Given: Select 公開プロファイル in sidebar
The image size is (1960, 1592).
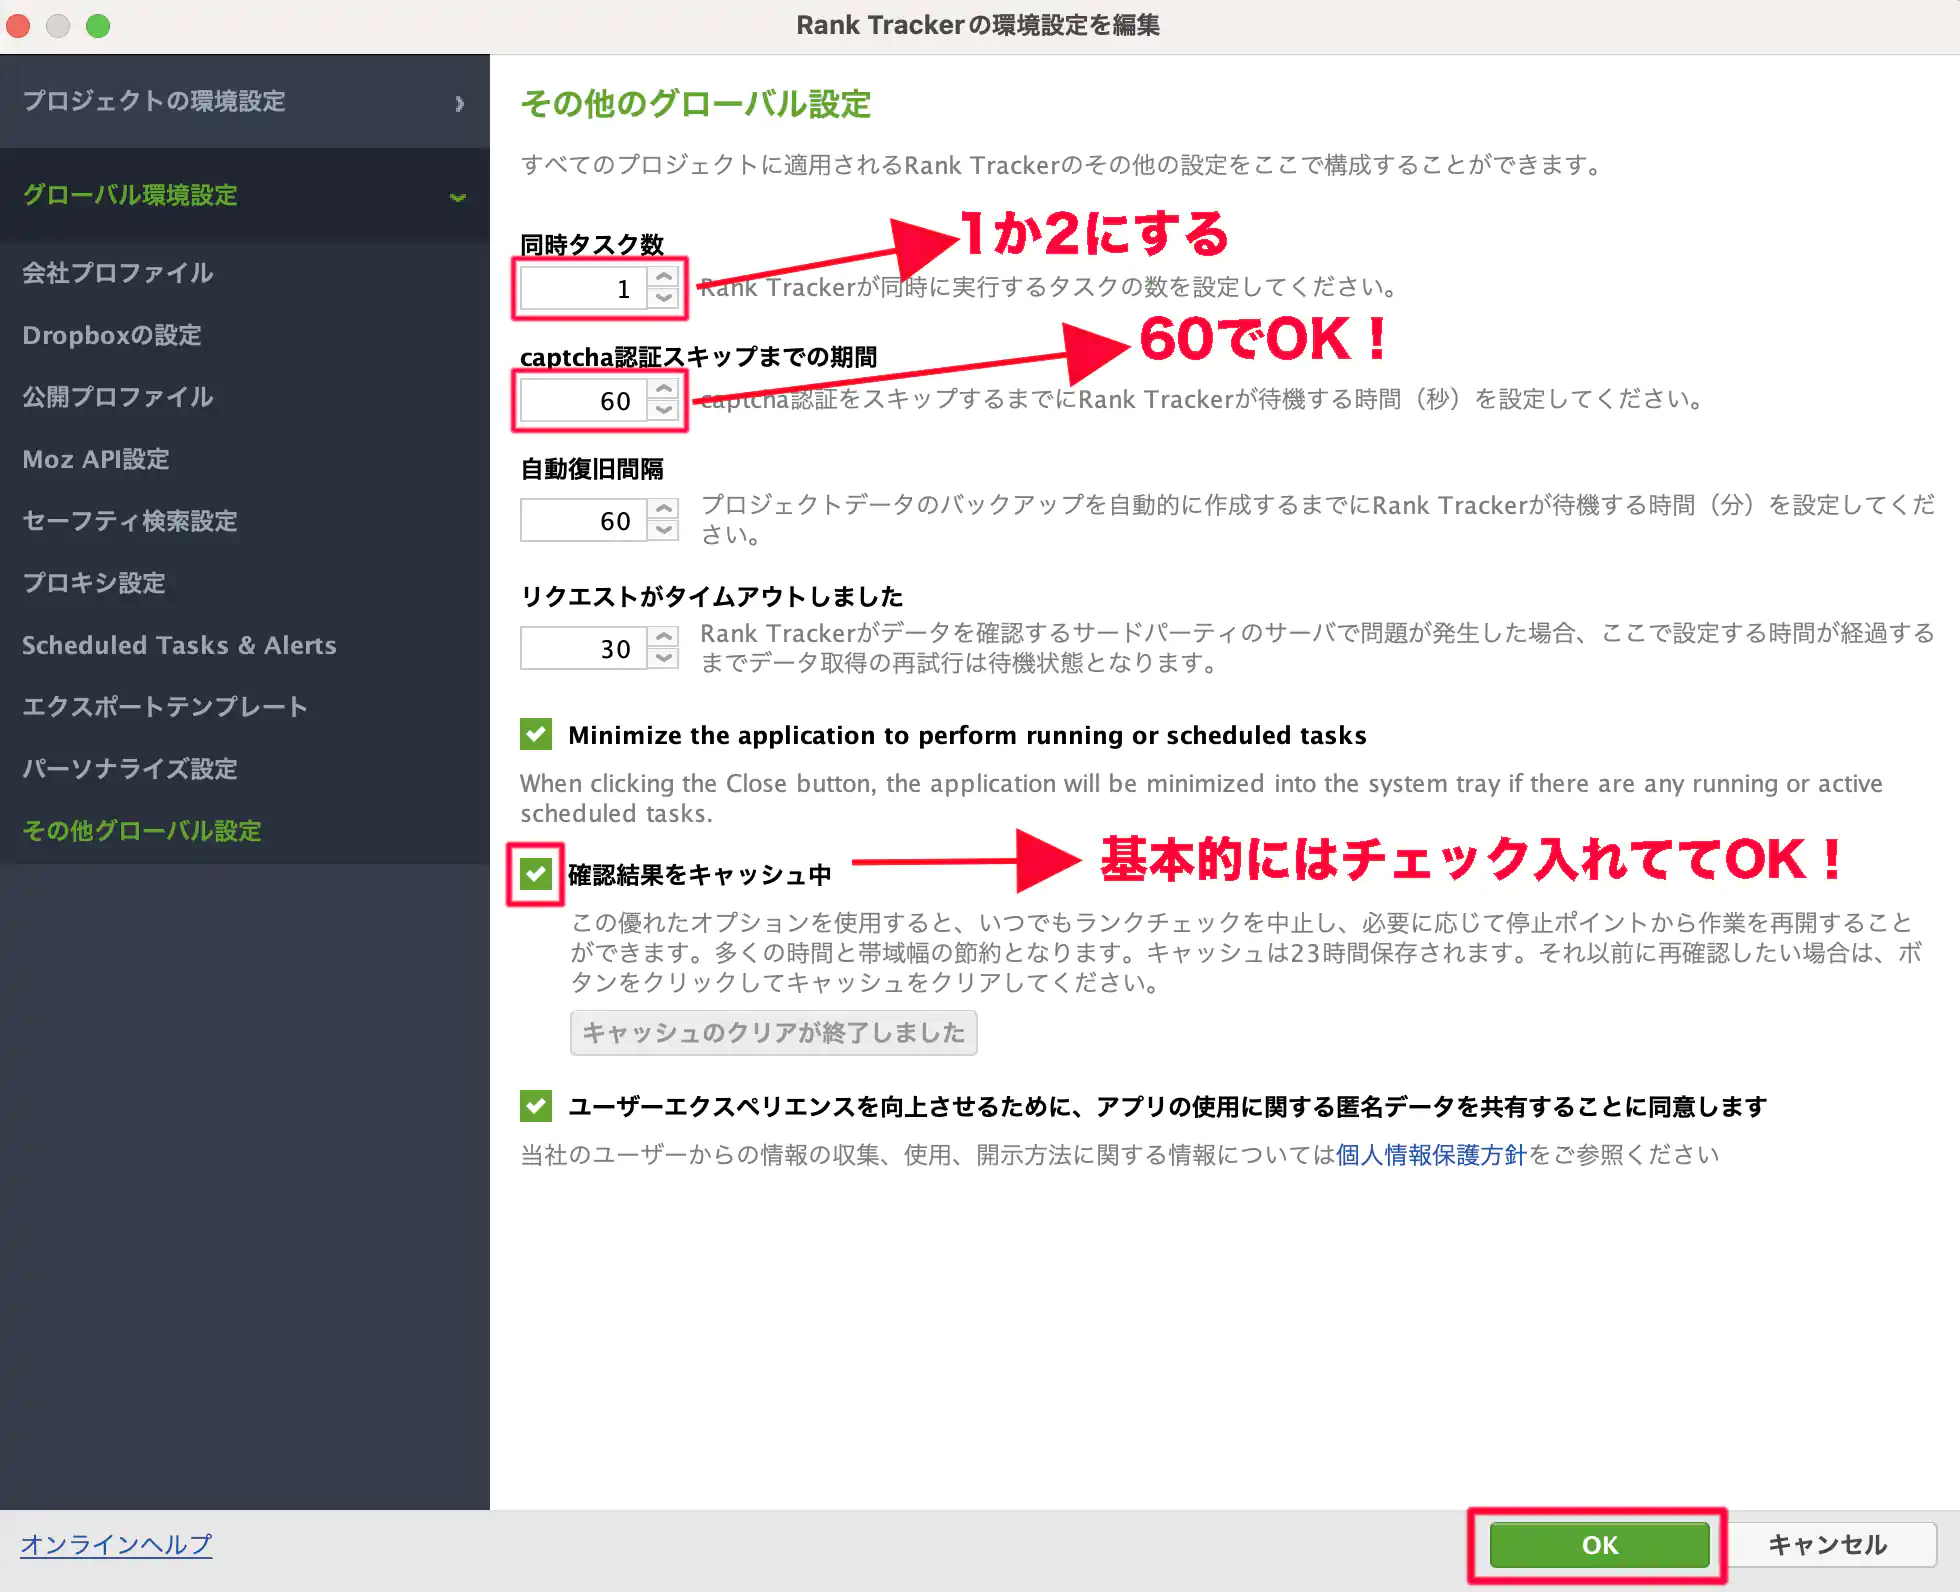Looking at the screenshot, I should coord(118,397).
